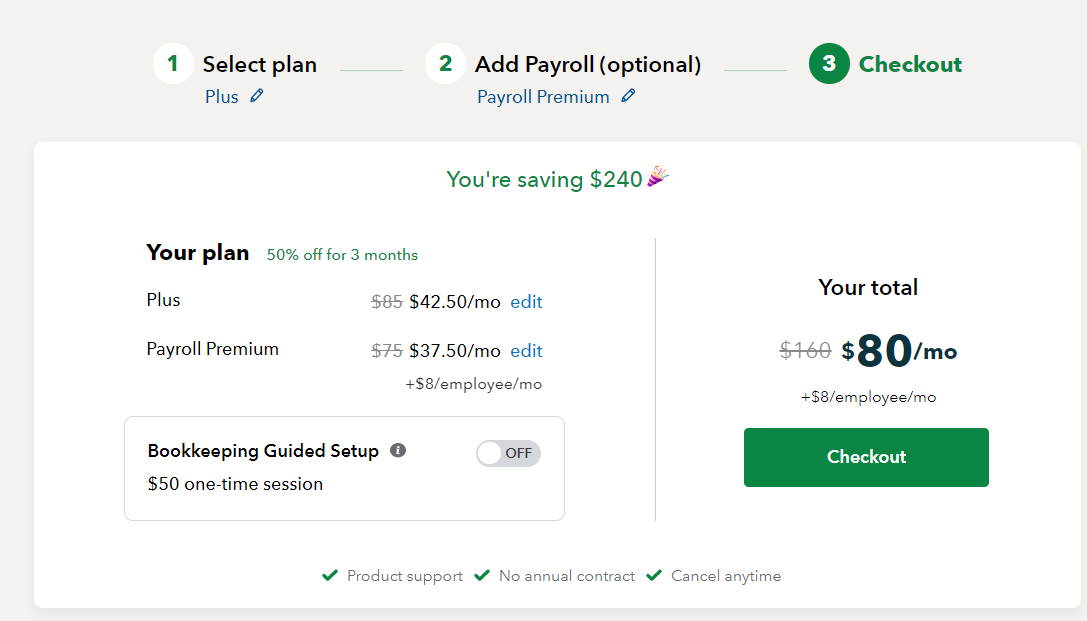Edit the Payroll Premium price line

pyautogui.click(x=526, y=351)
